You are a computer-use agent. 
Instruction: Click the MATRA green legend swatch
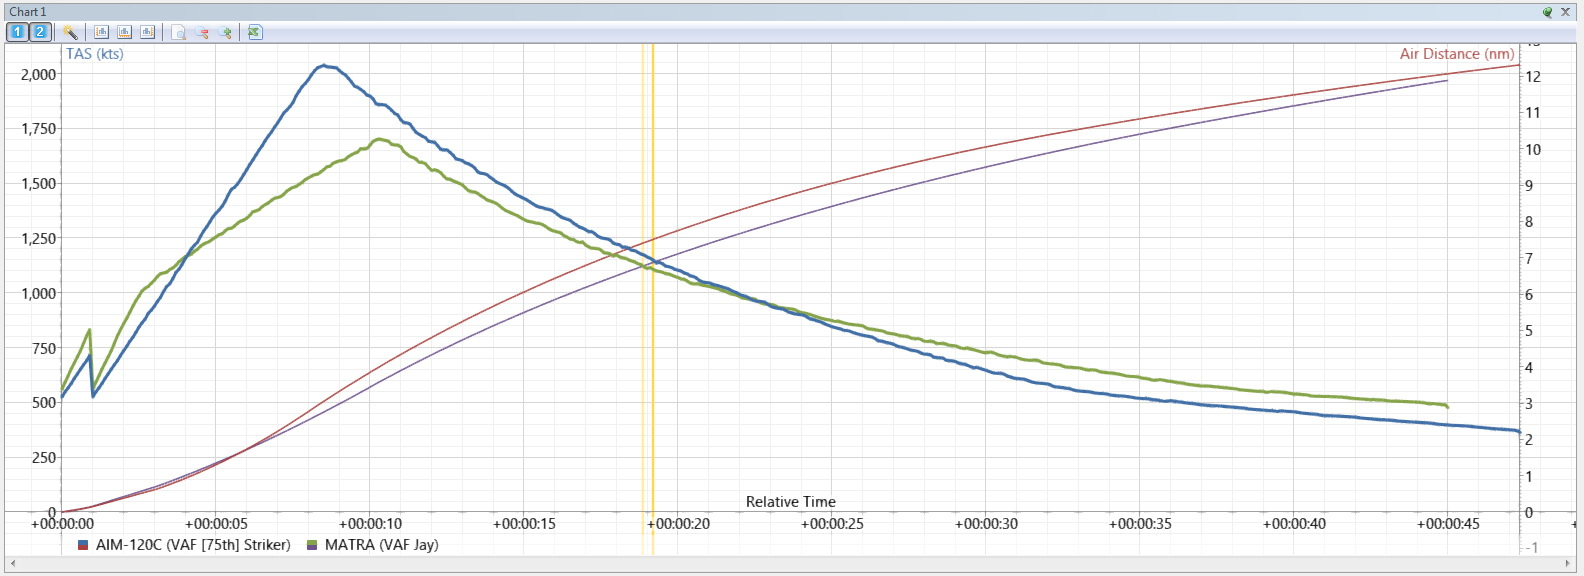[312, 545]
